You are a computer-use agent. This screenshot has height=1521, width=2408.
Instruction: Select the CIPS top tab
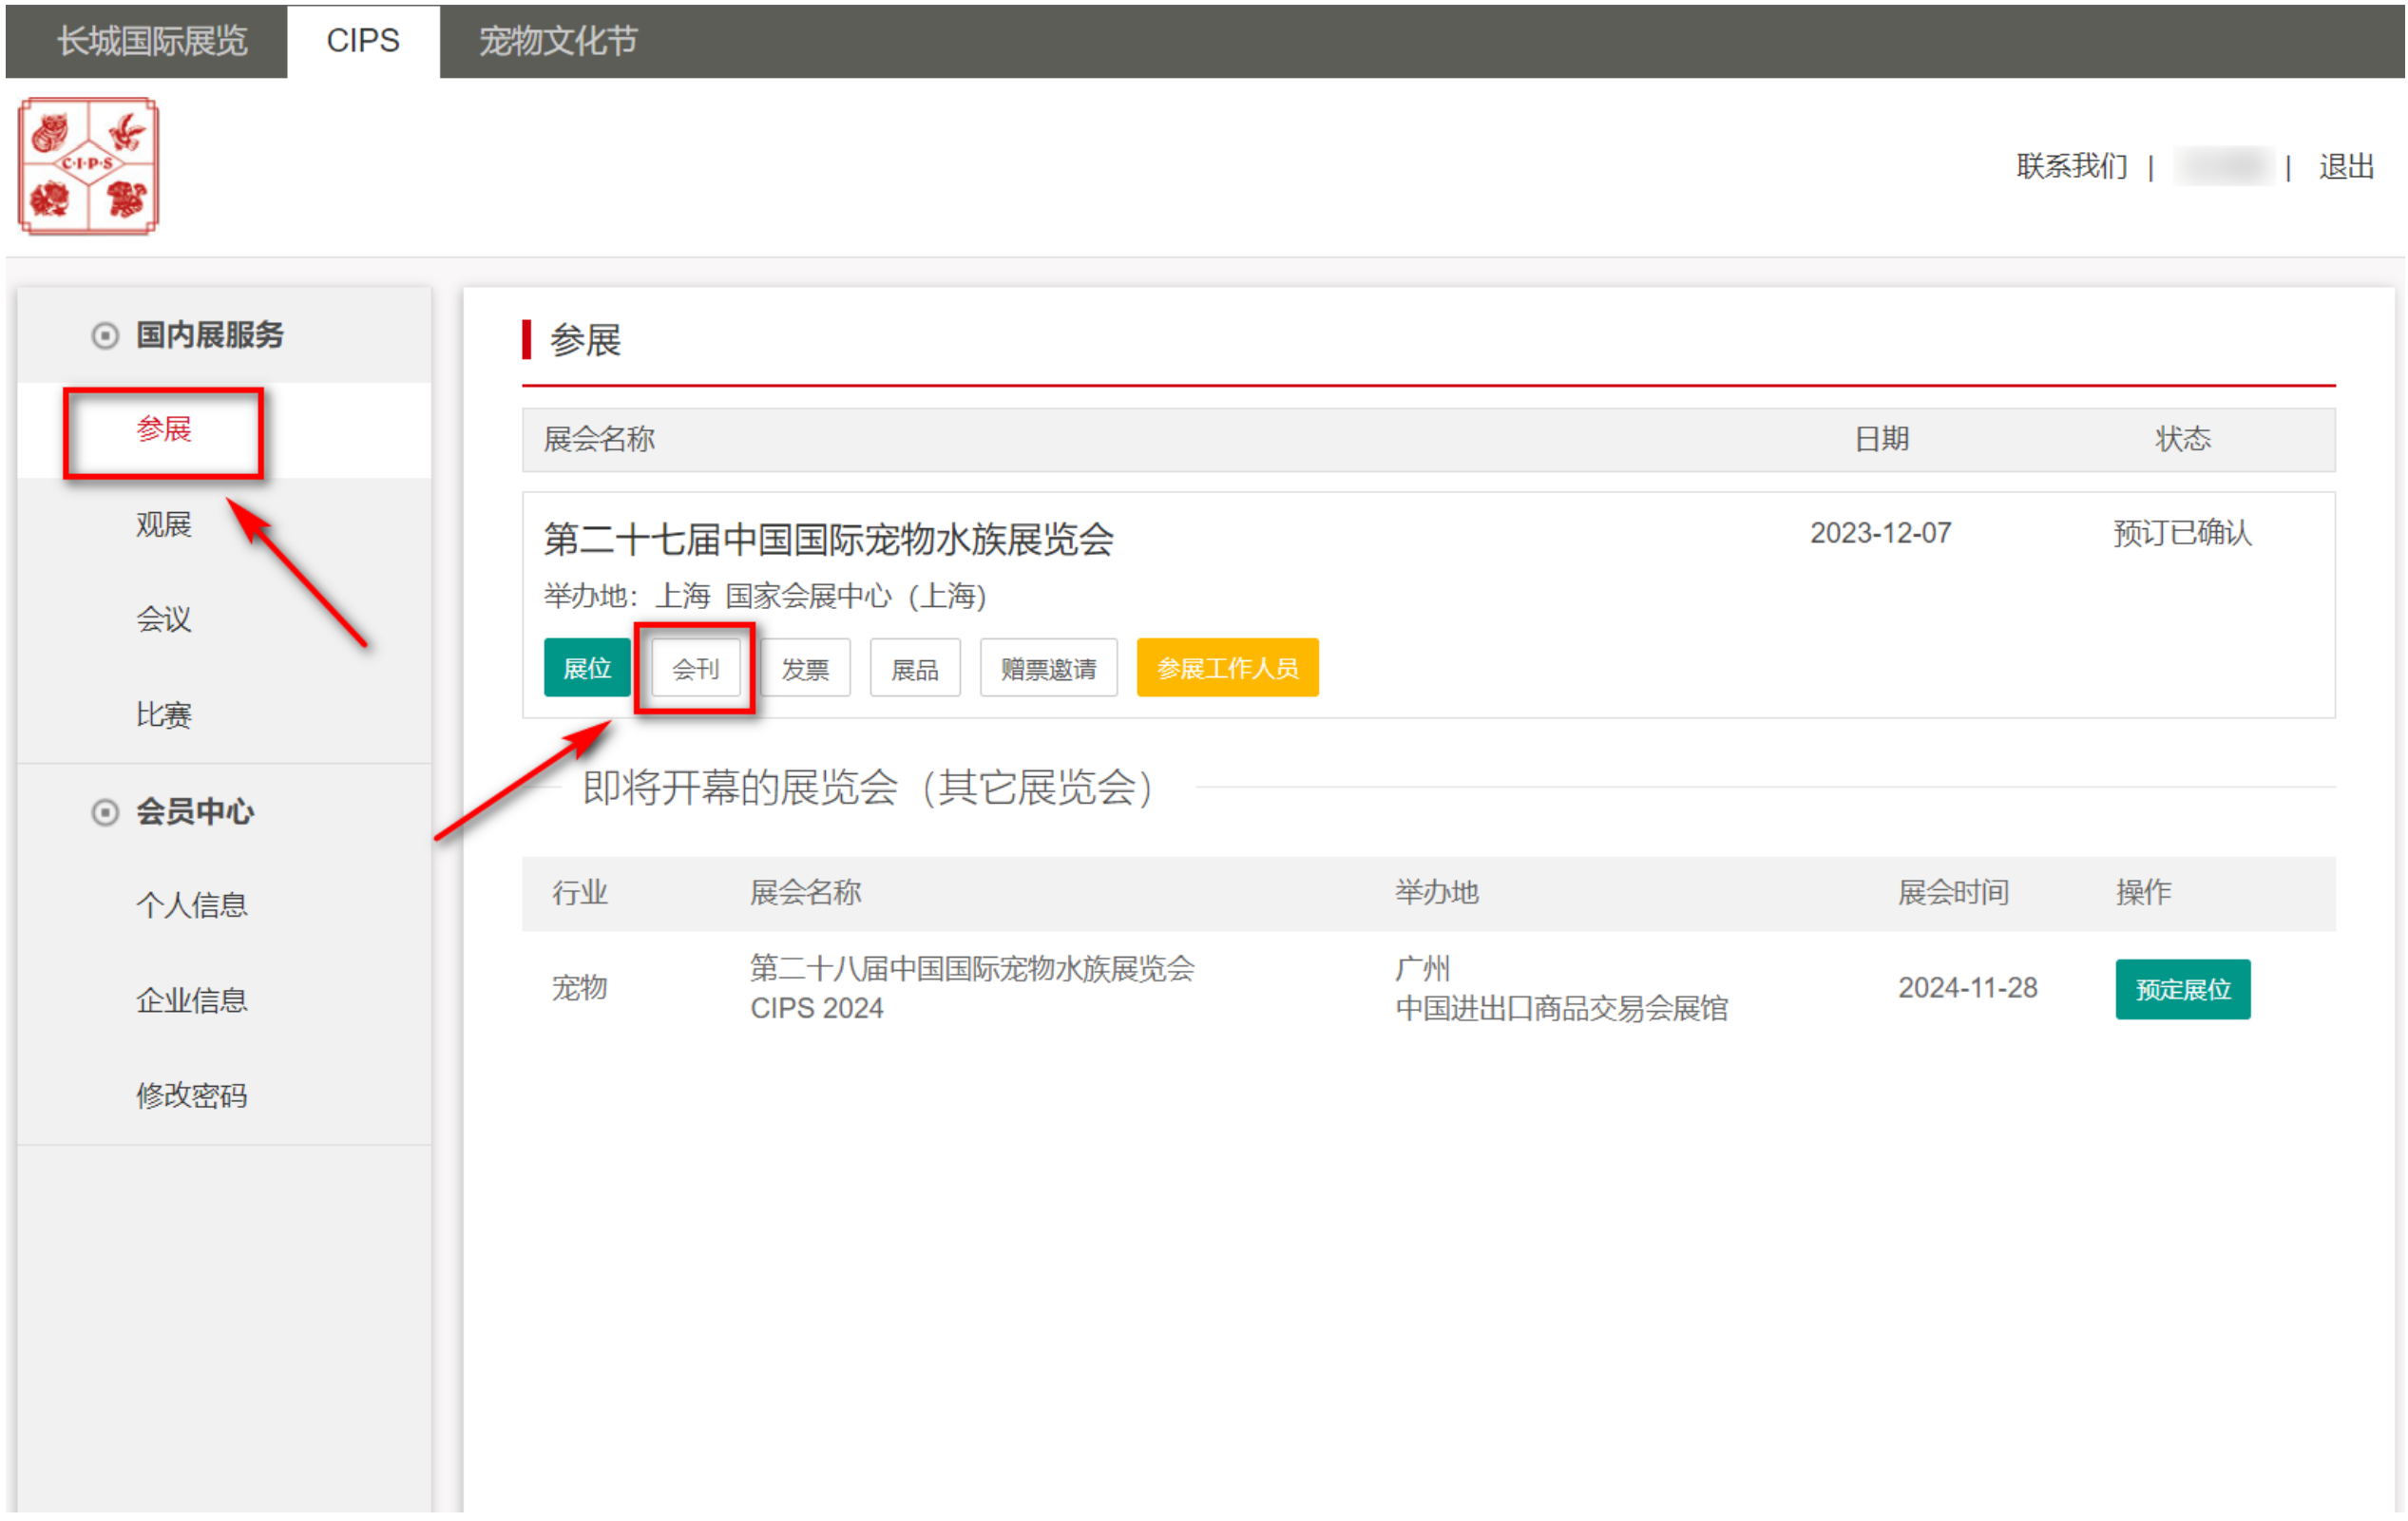(363, 40)
